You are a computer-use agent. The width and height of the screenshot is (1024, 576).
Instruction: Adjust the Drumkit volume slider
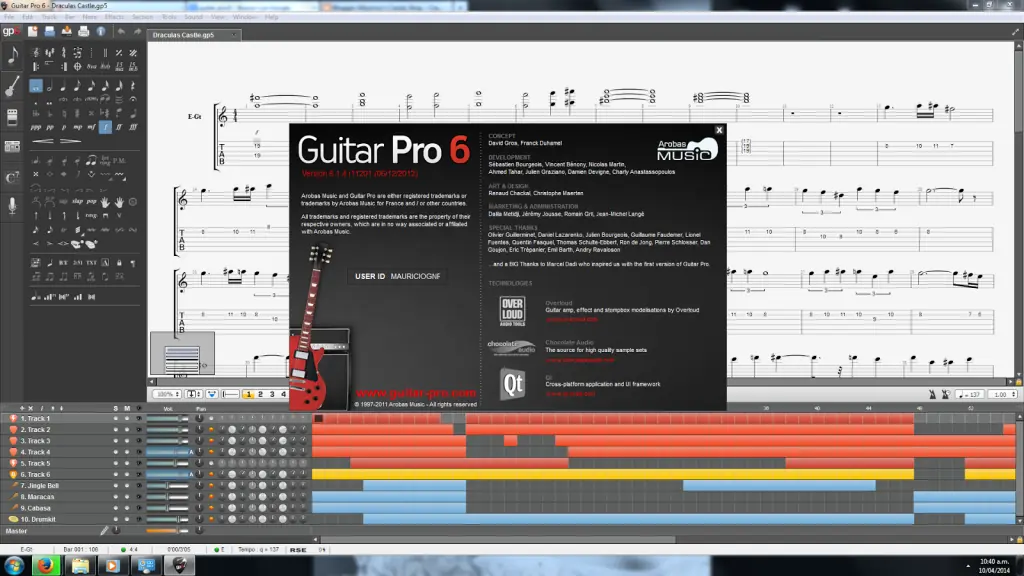pyautogui.click(x=167, y=519)
